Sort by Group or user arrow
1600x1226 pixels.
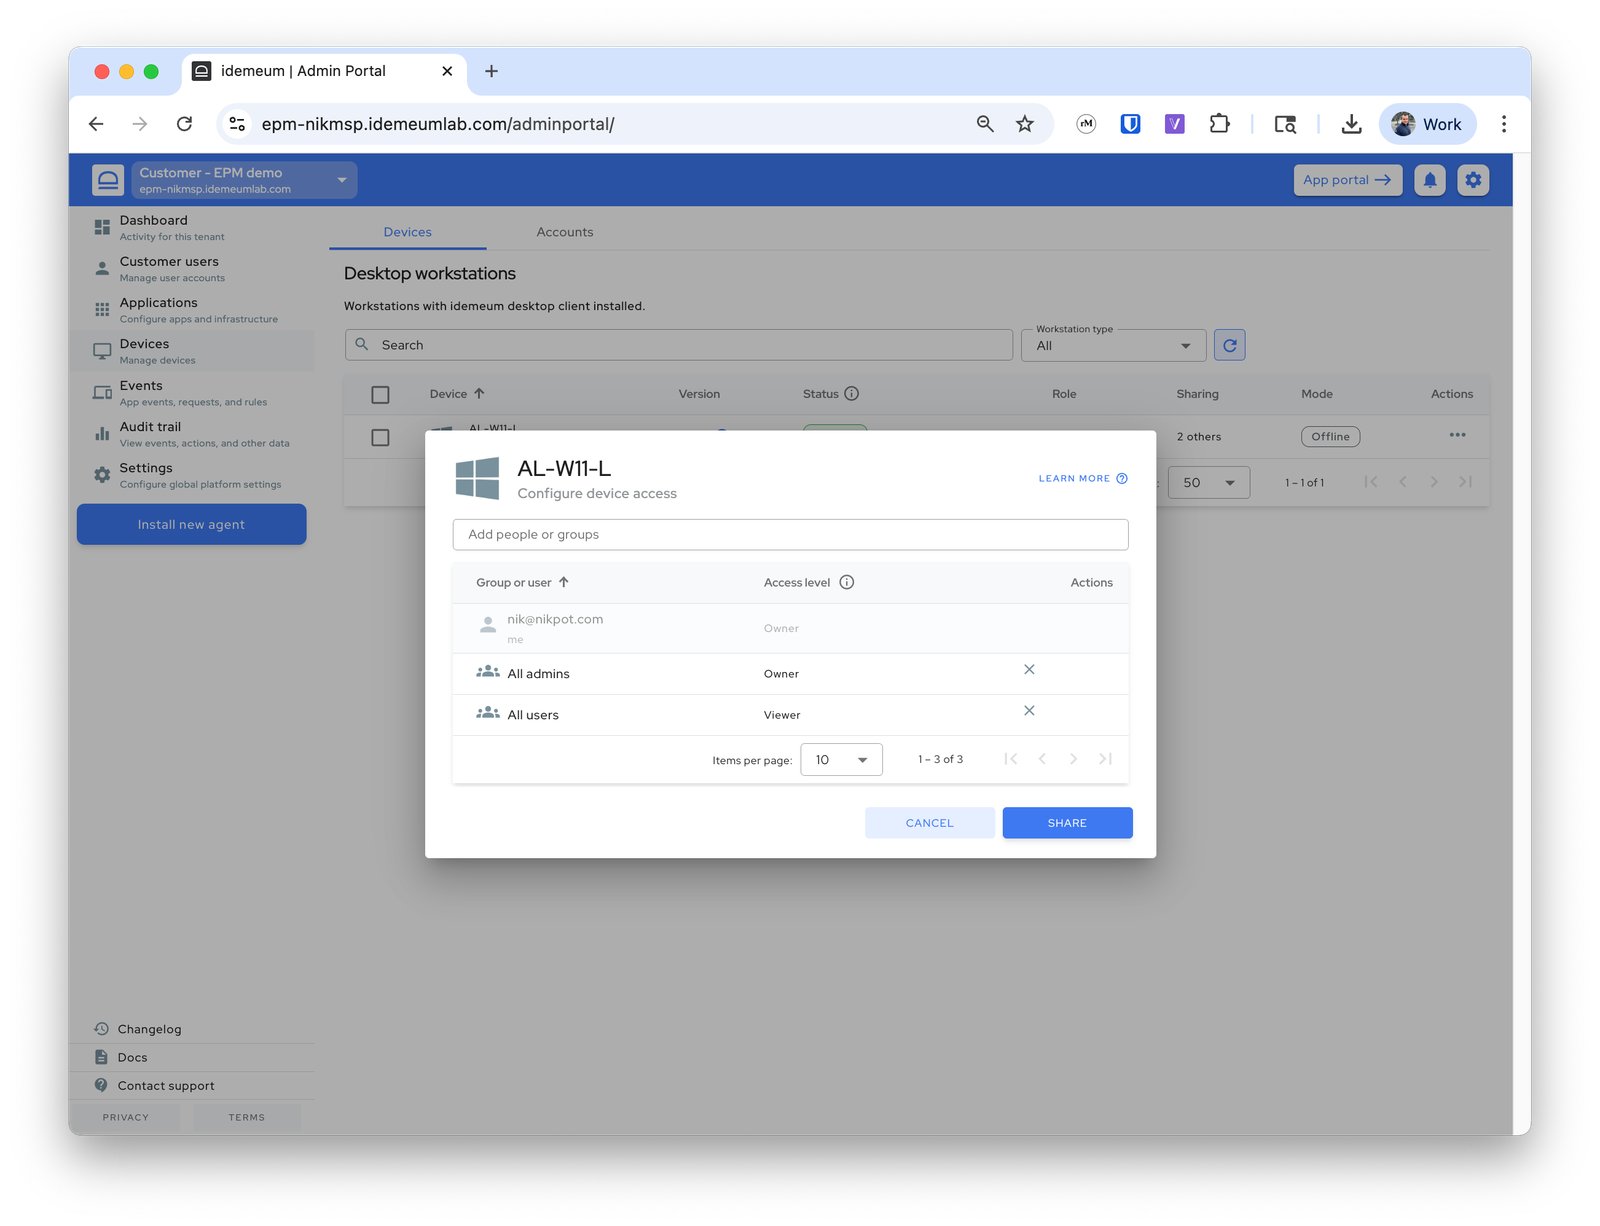[564, 582]
